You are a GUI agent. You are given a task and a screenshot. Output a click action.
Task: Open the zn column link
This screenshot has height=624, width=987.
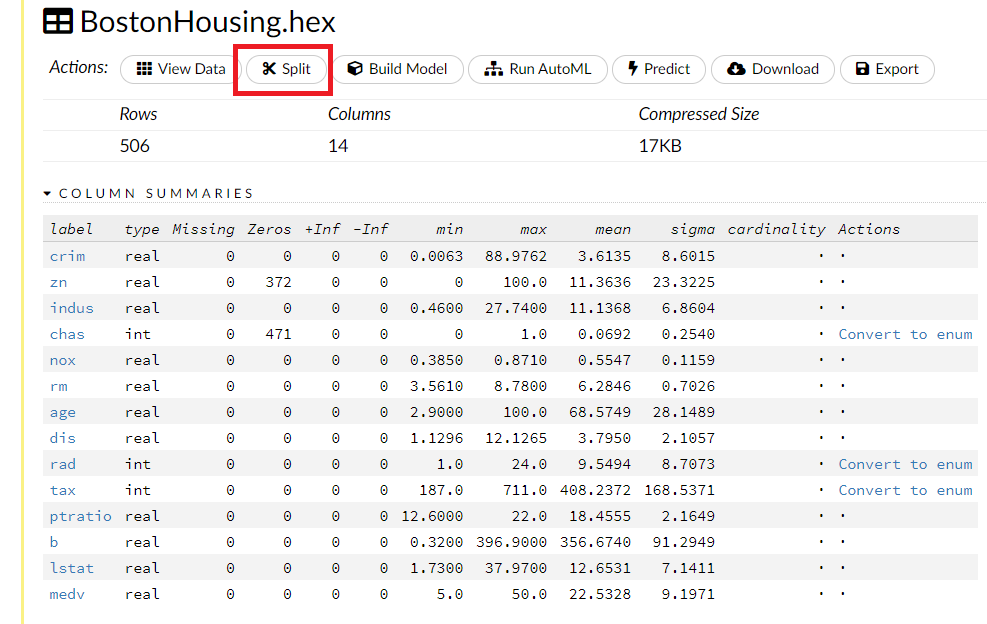[58, 282]
